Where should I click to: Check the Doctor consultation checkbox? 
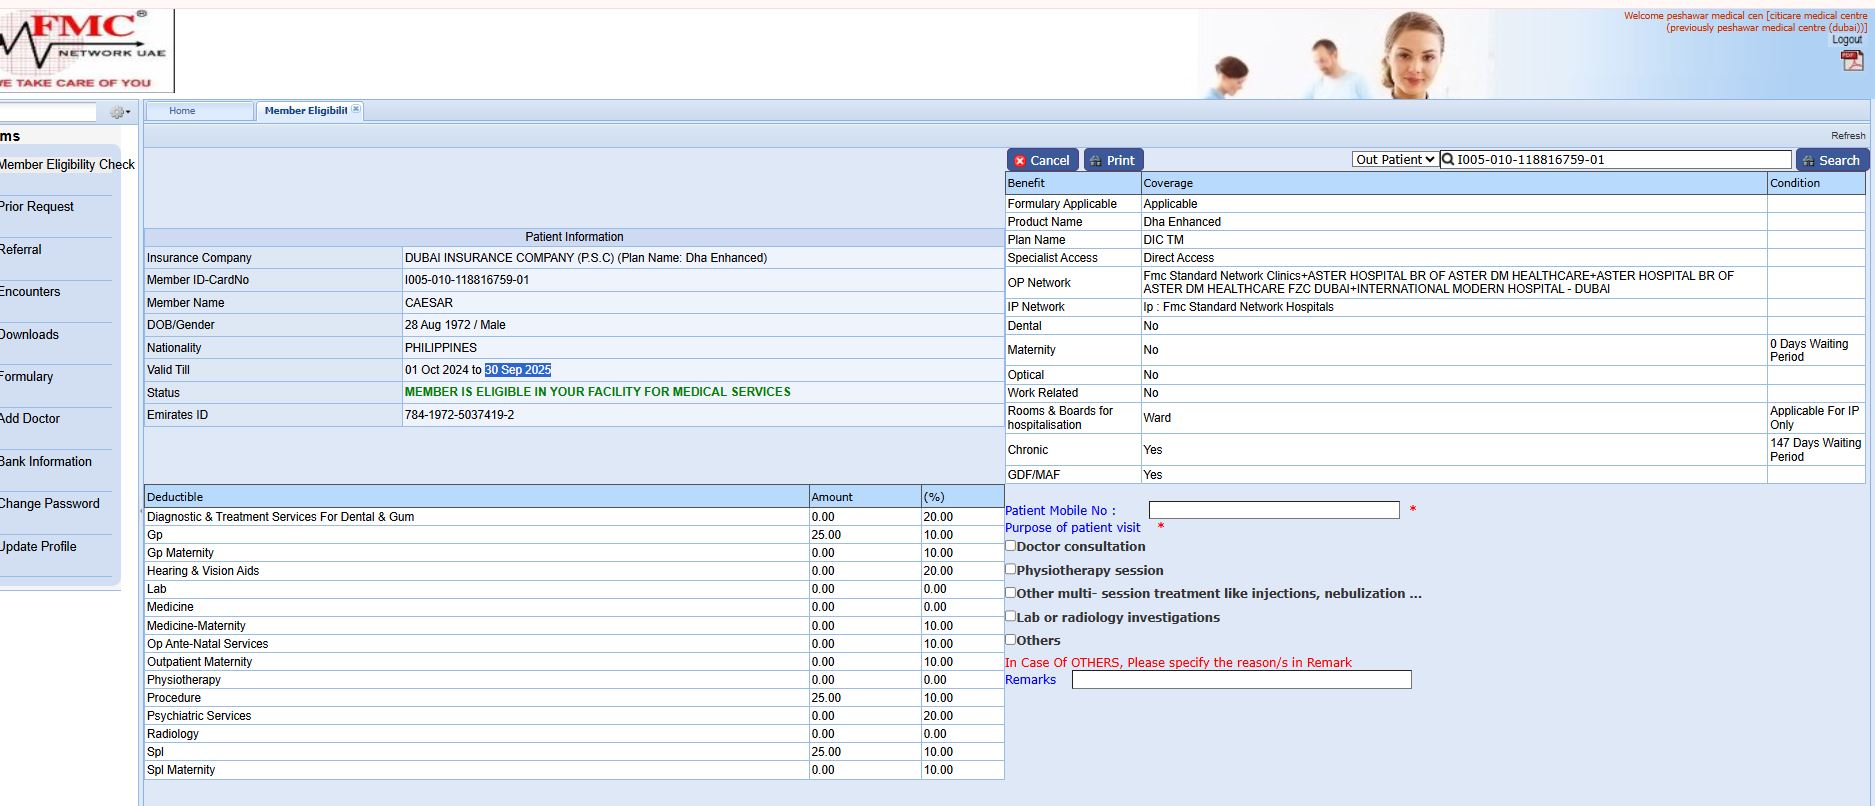1011,546
